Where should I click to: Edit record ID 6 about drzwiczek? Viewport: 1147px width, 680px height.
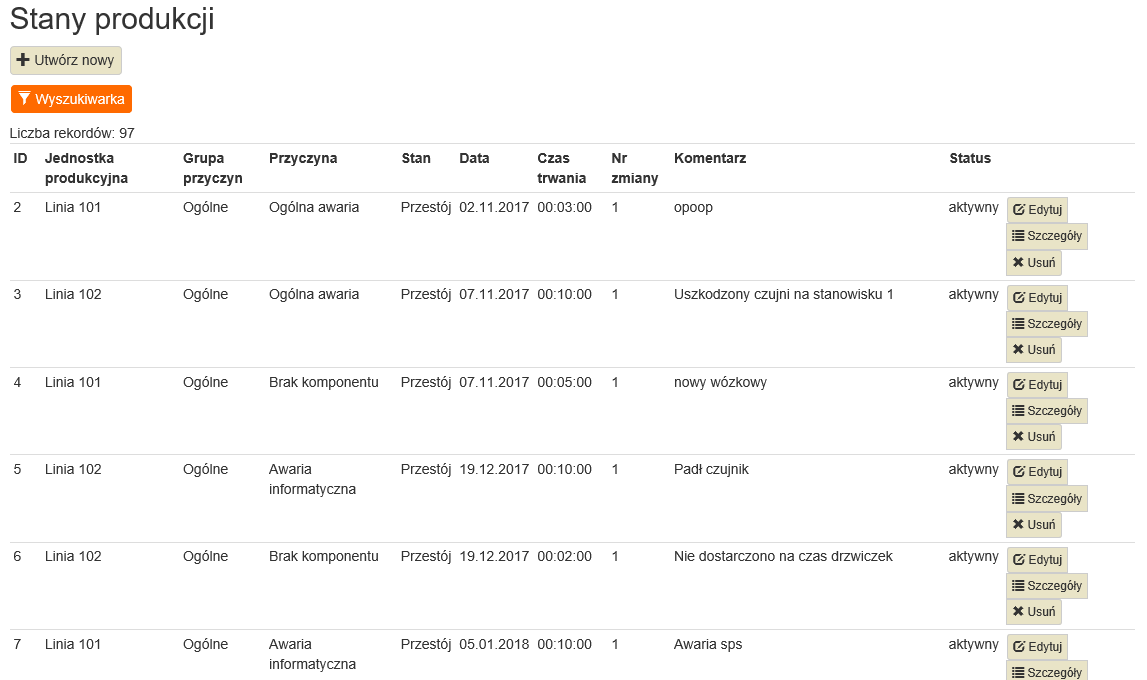(x=1037, y=560)
